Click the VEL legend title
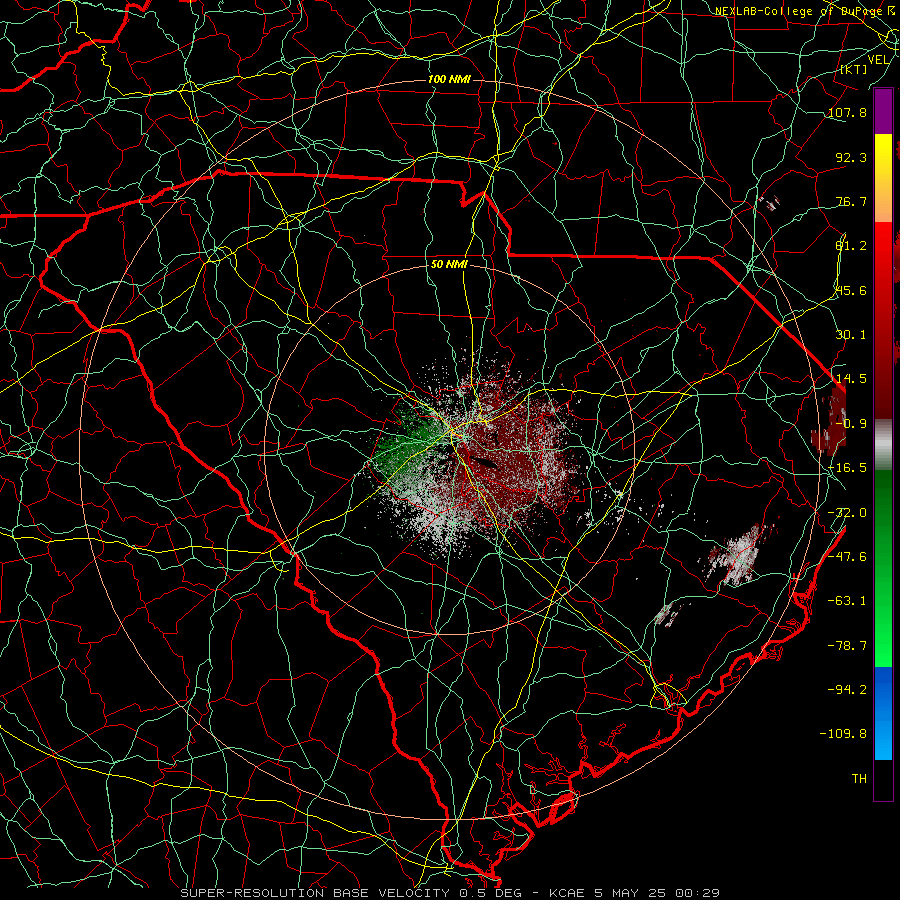This screenshot has width=900, height=900. pos(878,60)
